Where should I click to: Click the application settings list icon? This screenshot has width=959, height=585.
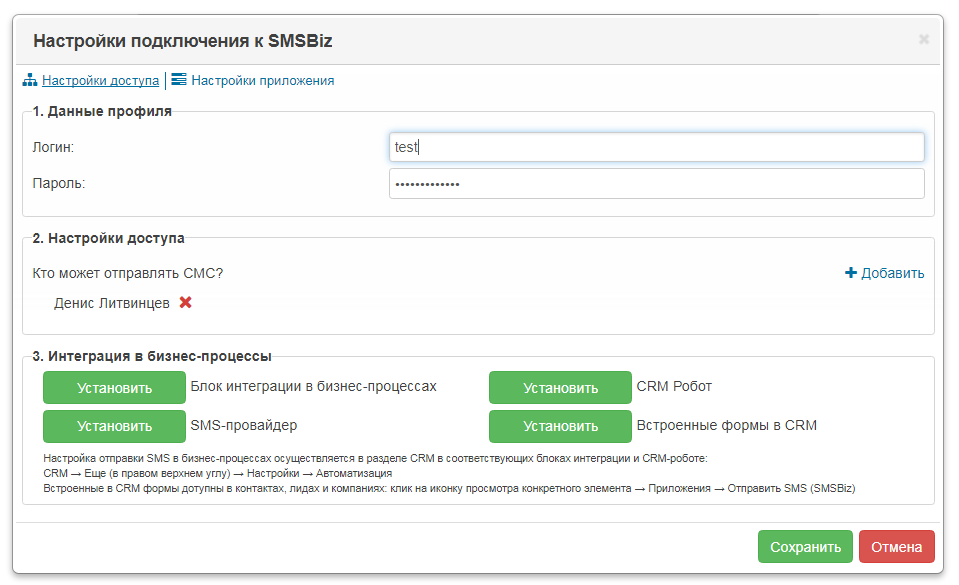[x=179, y=80]
